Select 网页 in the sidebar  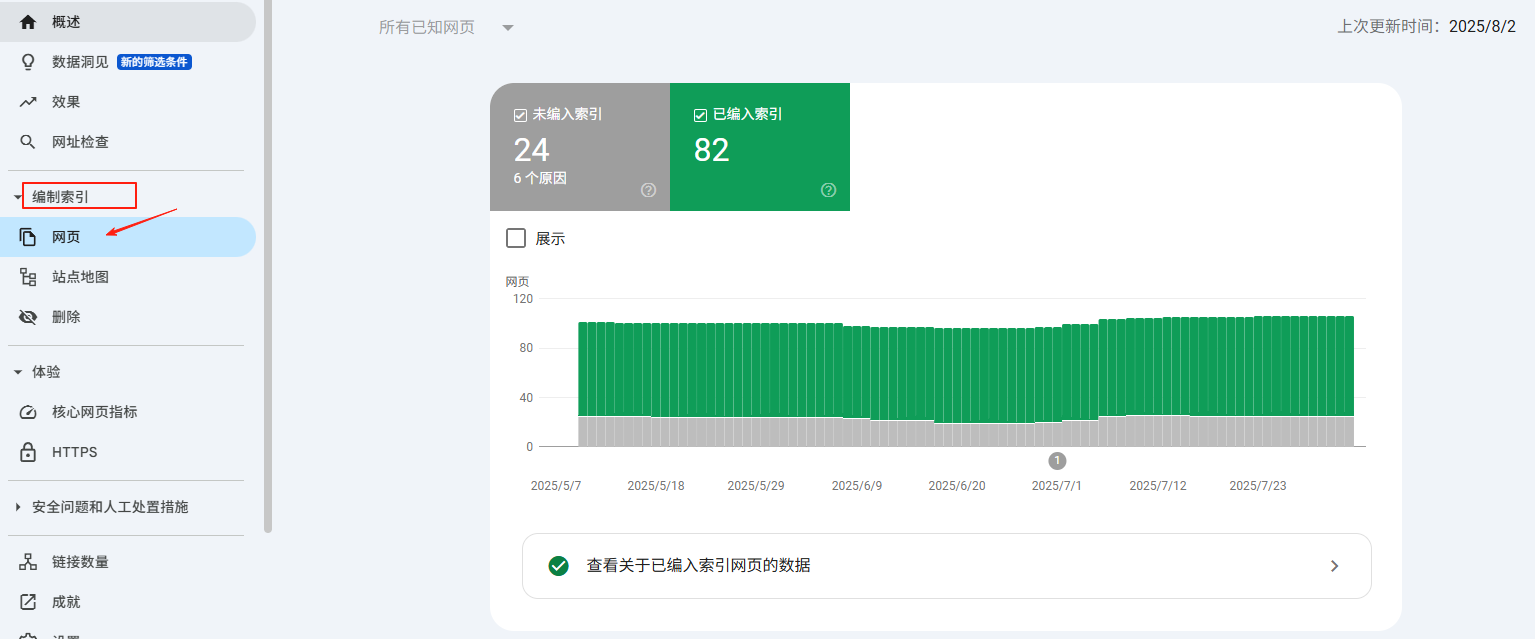(x=66, y=237)
